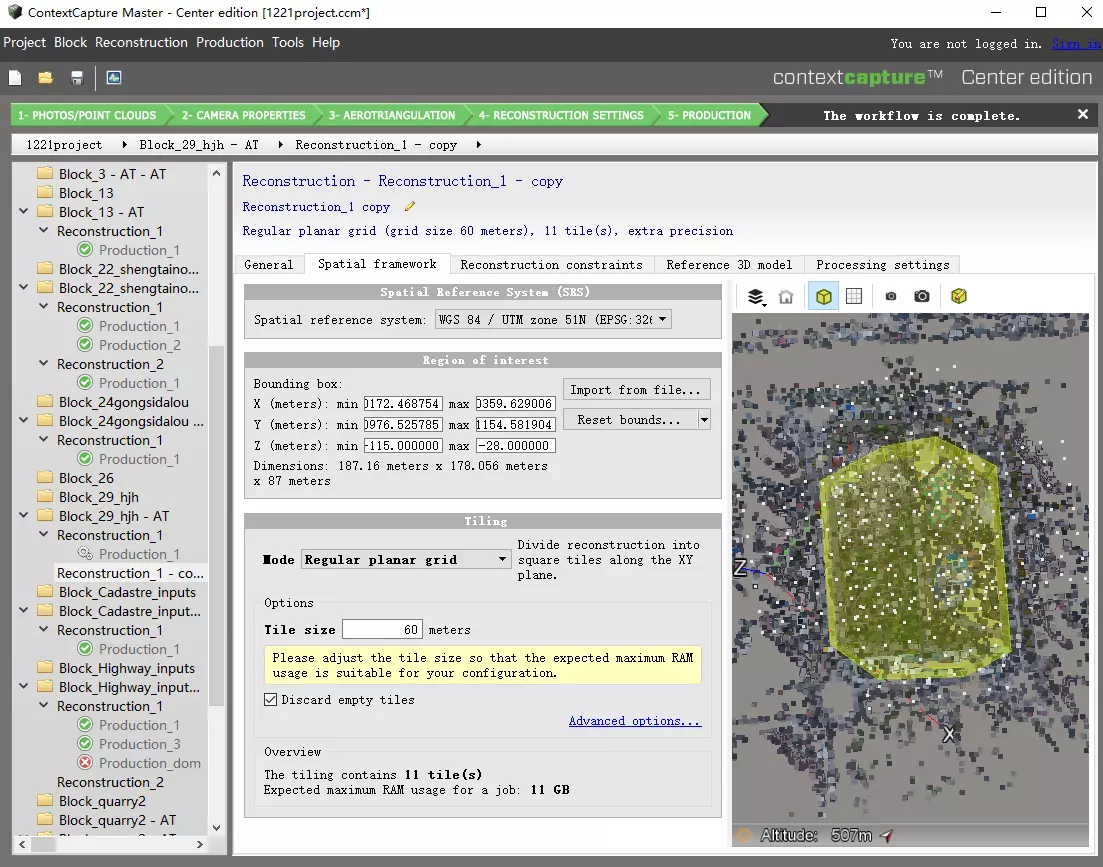The height and width of the screenshot is (867, 1103).
Task: Click the red north arrow beside Altitude
Action: [x=886, y=835]
